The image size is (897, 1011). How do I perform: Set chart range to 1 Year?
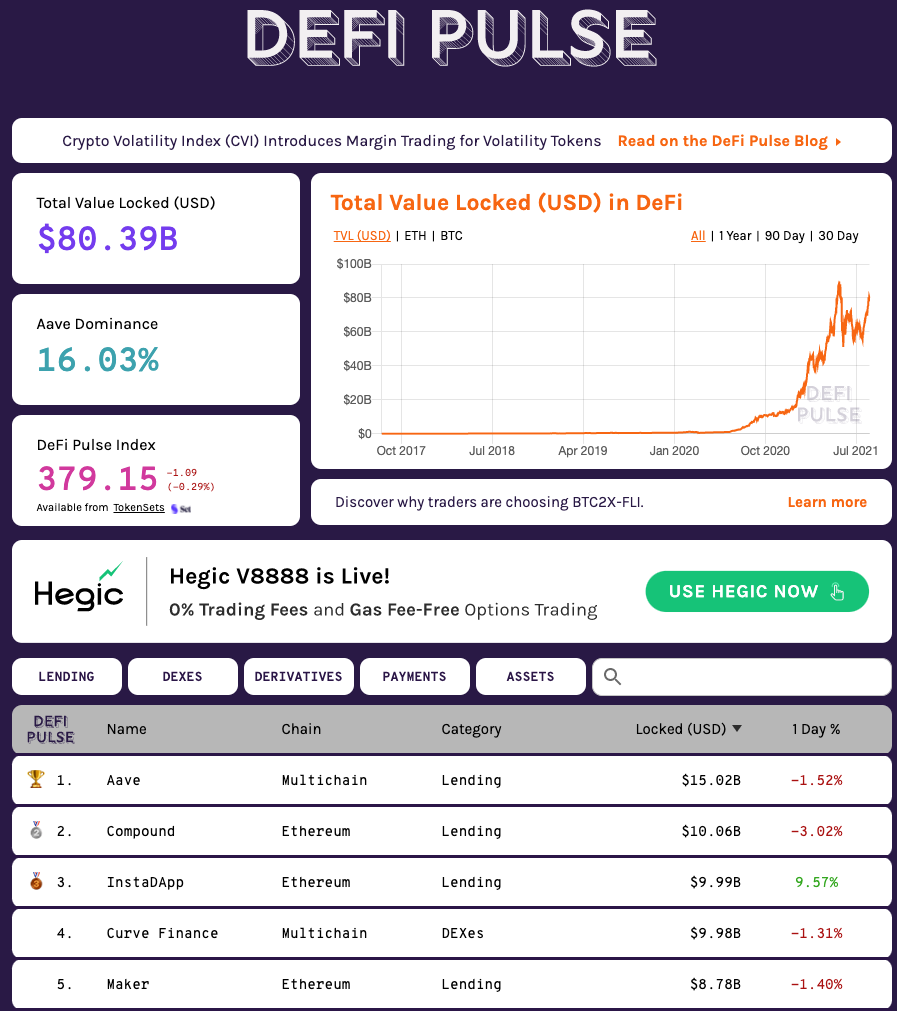[734, 236]
